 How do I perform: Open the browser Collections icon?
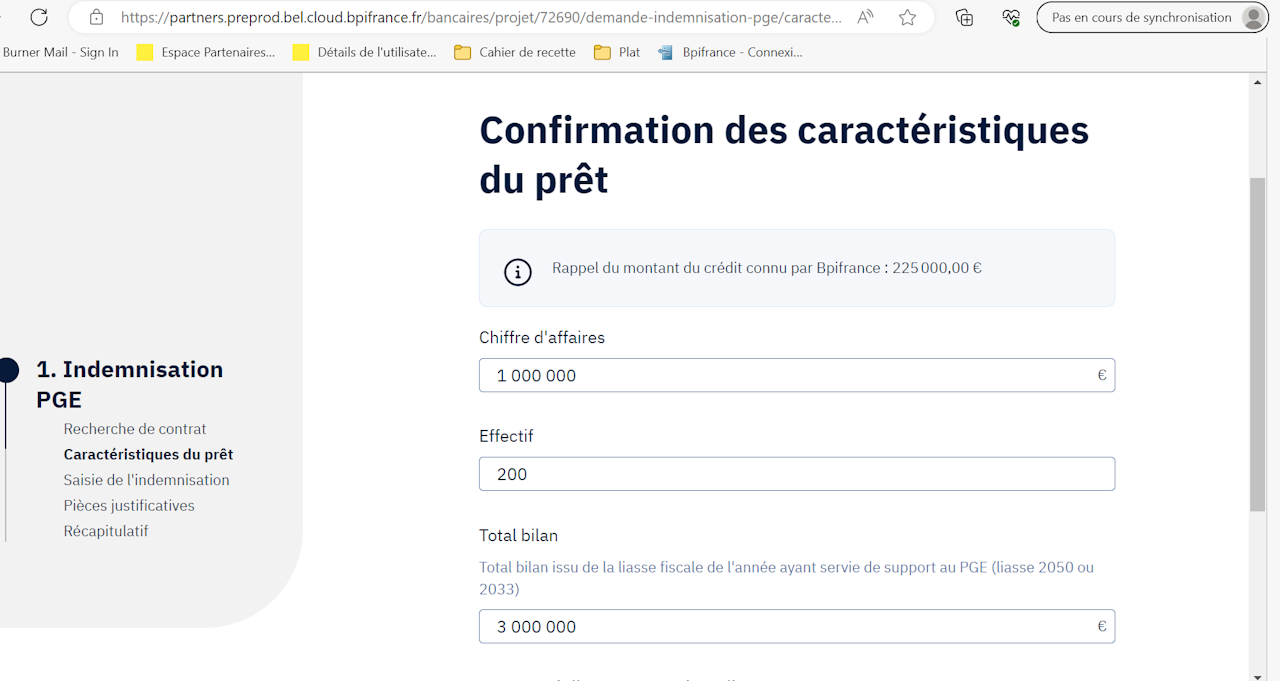[964, 17]
